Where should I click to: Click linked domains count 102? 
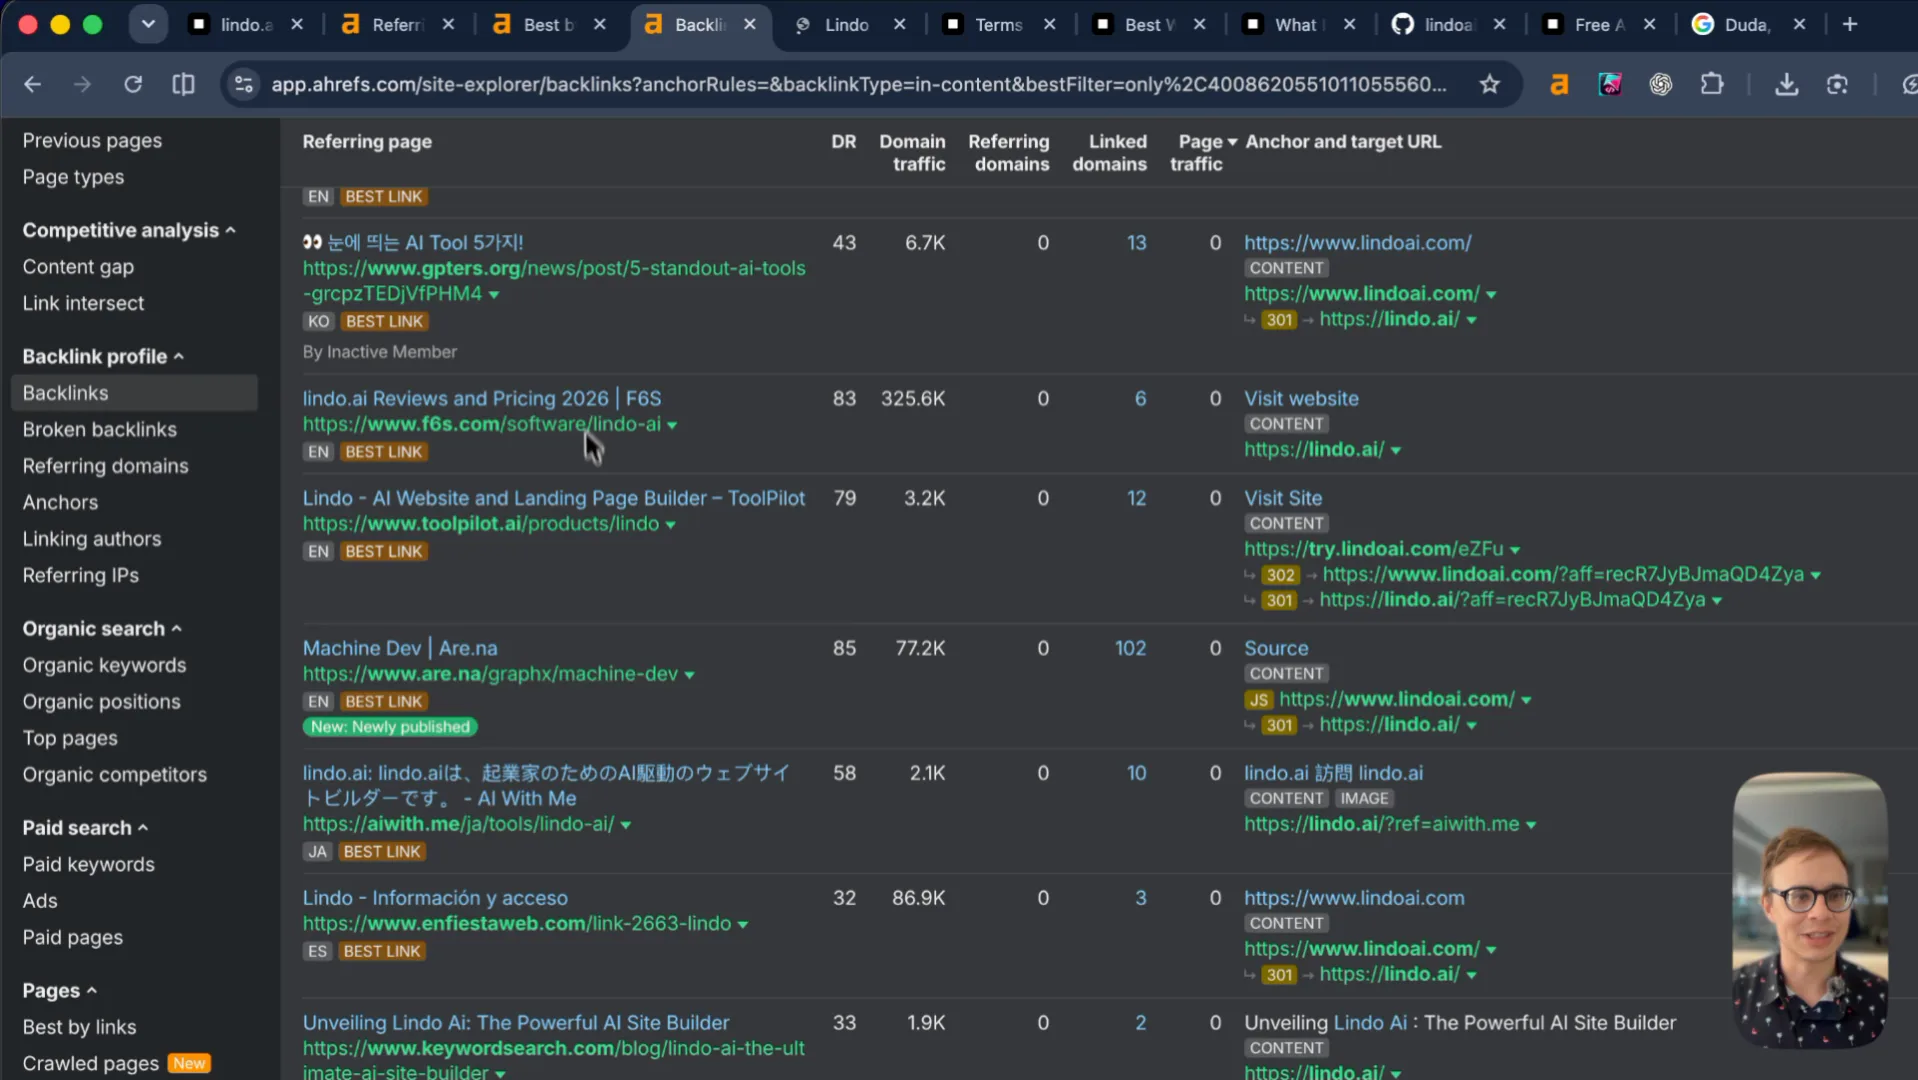(x=1130, y=649)
